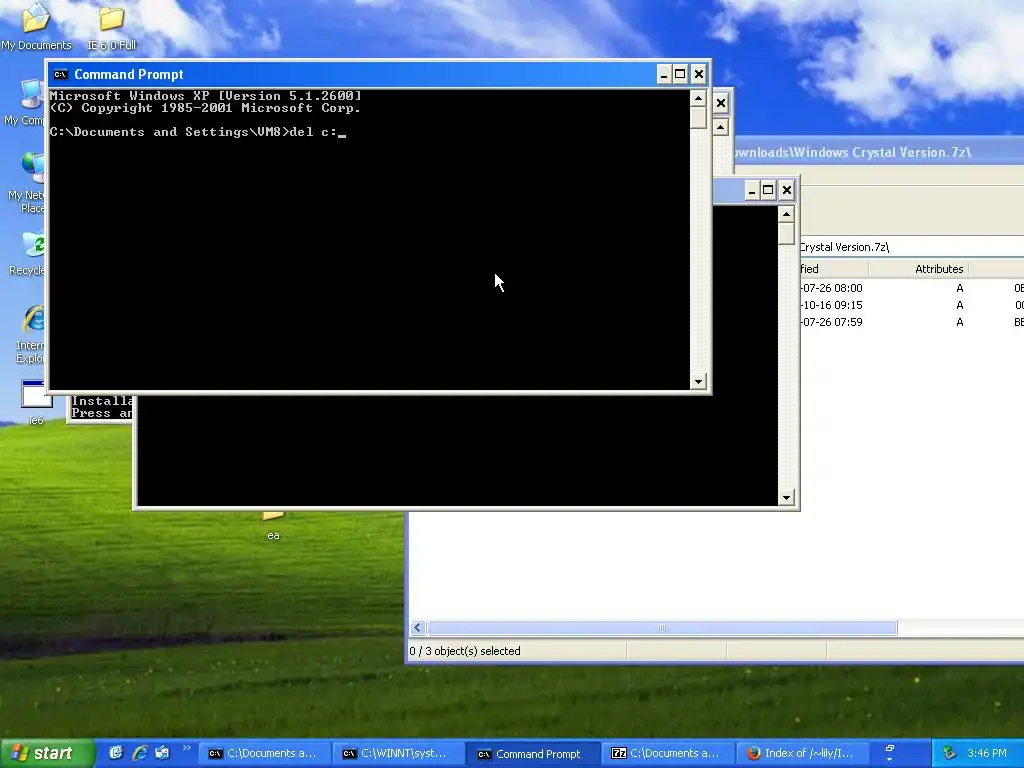Expand the quick launch chevron
Viewport: 1024px width, 768px height.
point(187,748)
